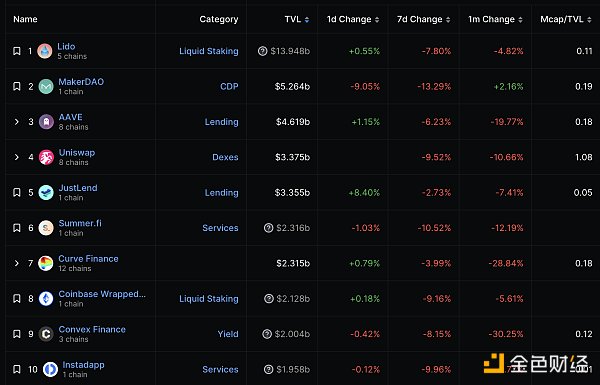Toggle the bookmark for JustLend
The image size is (600, 385).
pos(17,192)
